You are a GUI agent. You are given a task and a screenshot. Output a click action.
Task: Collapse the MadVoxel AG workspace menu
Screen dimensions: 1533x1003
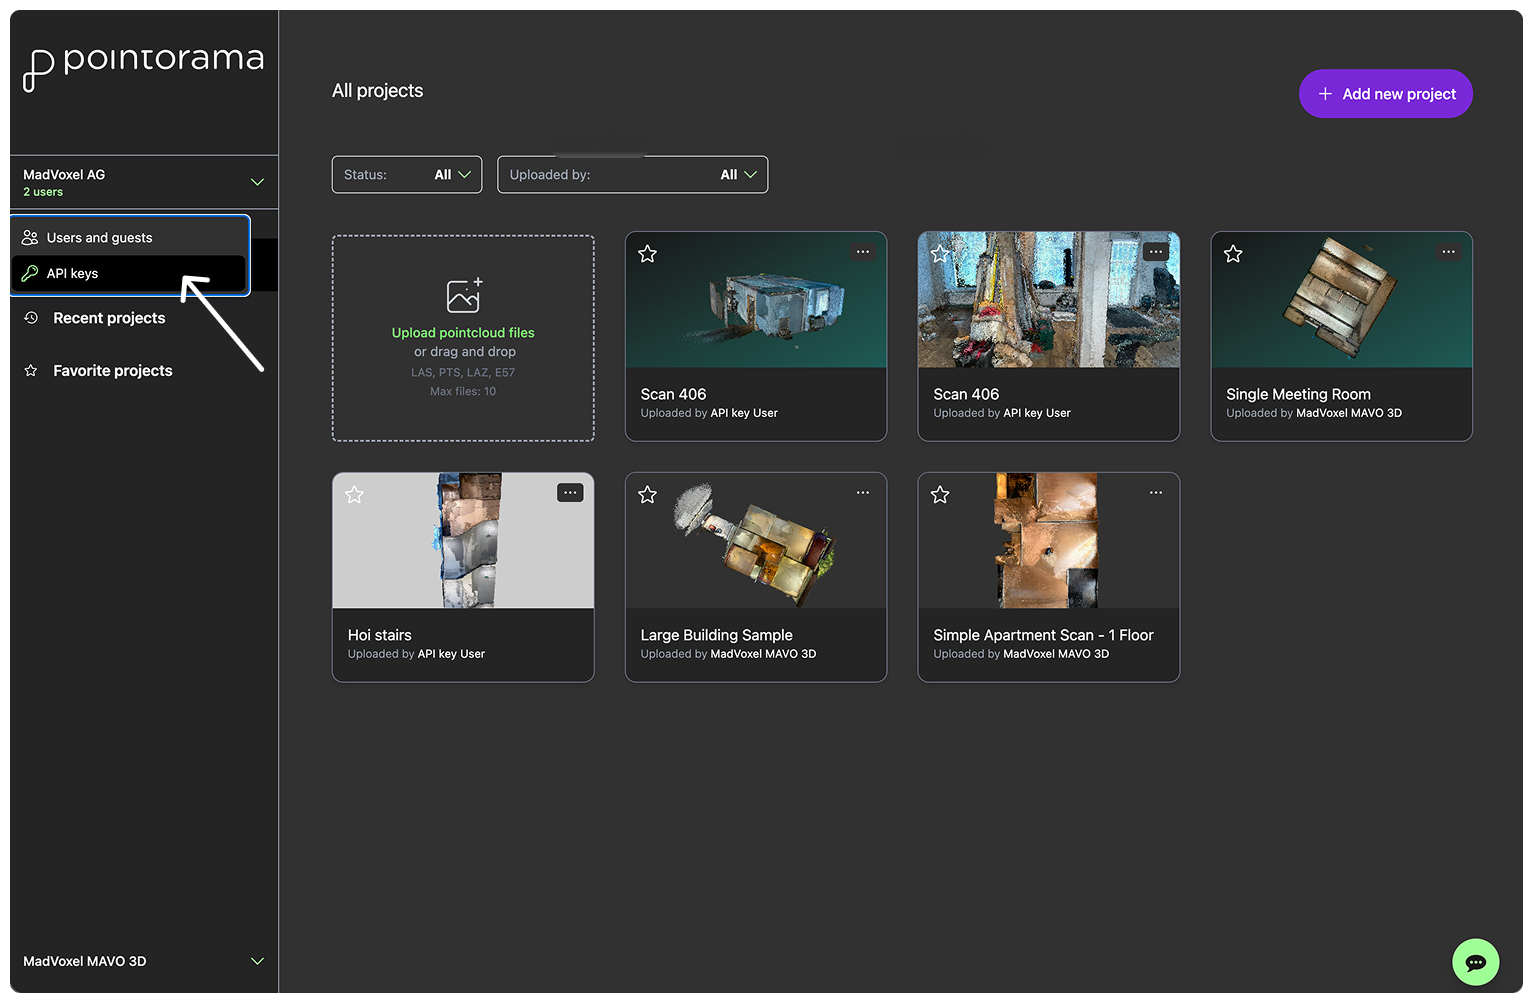click(257, 182)
